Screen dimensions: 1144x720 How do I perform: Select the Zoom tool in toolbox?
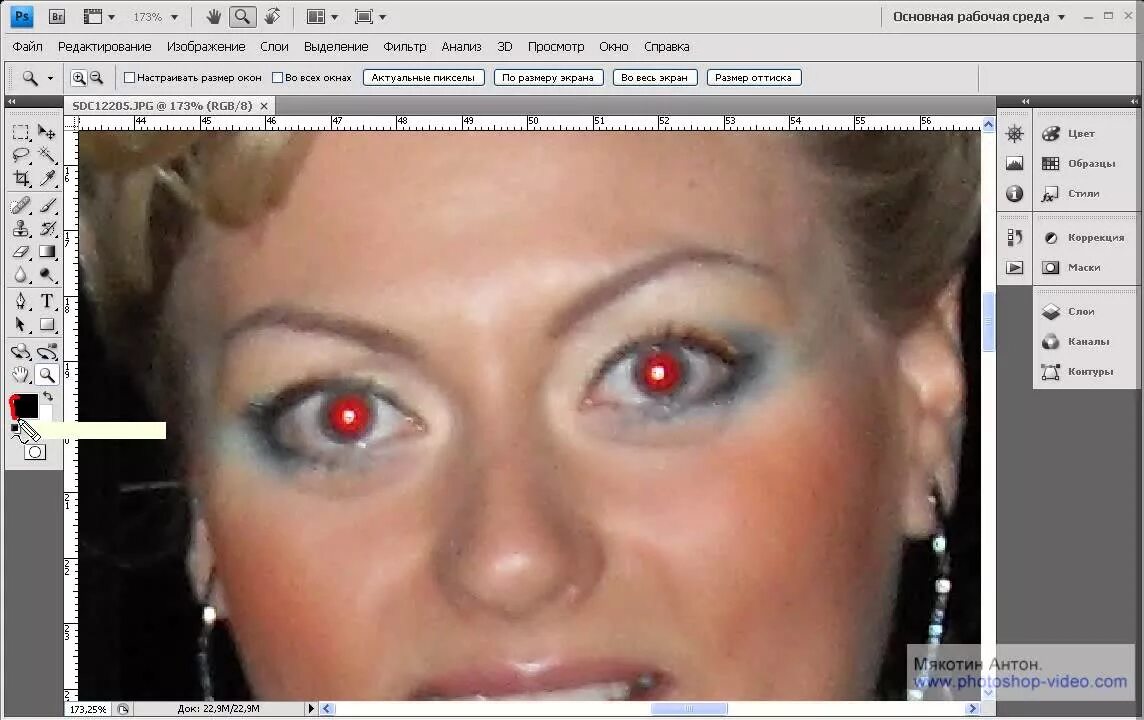[47, 375]
